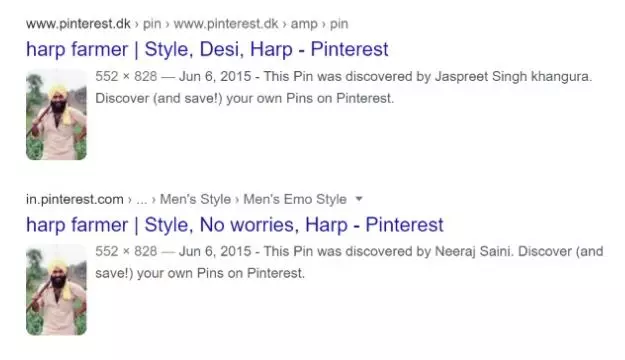Click the first 'pin' breadcrumb after pinterest.dk
Screen dimensions: 625x360
pos(152,24)
